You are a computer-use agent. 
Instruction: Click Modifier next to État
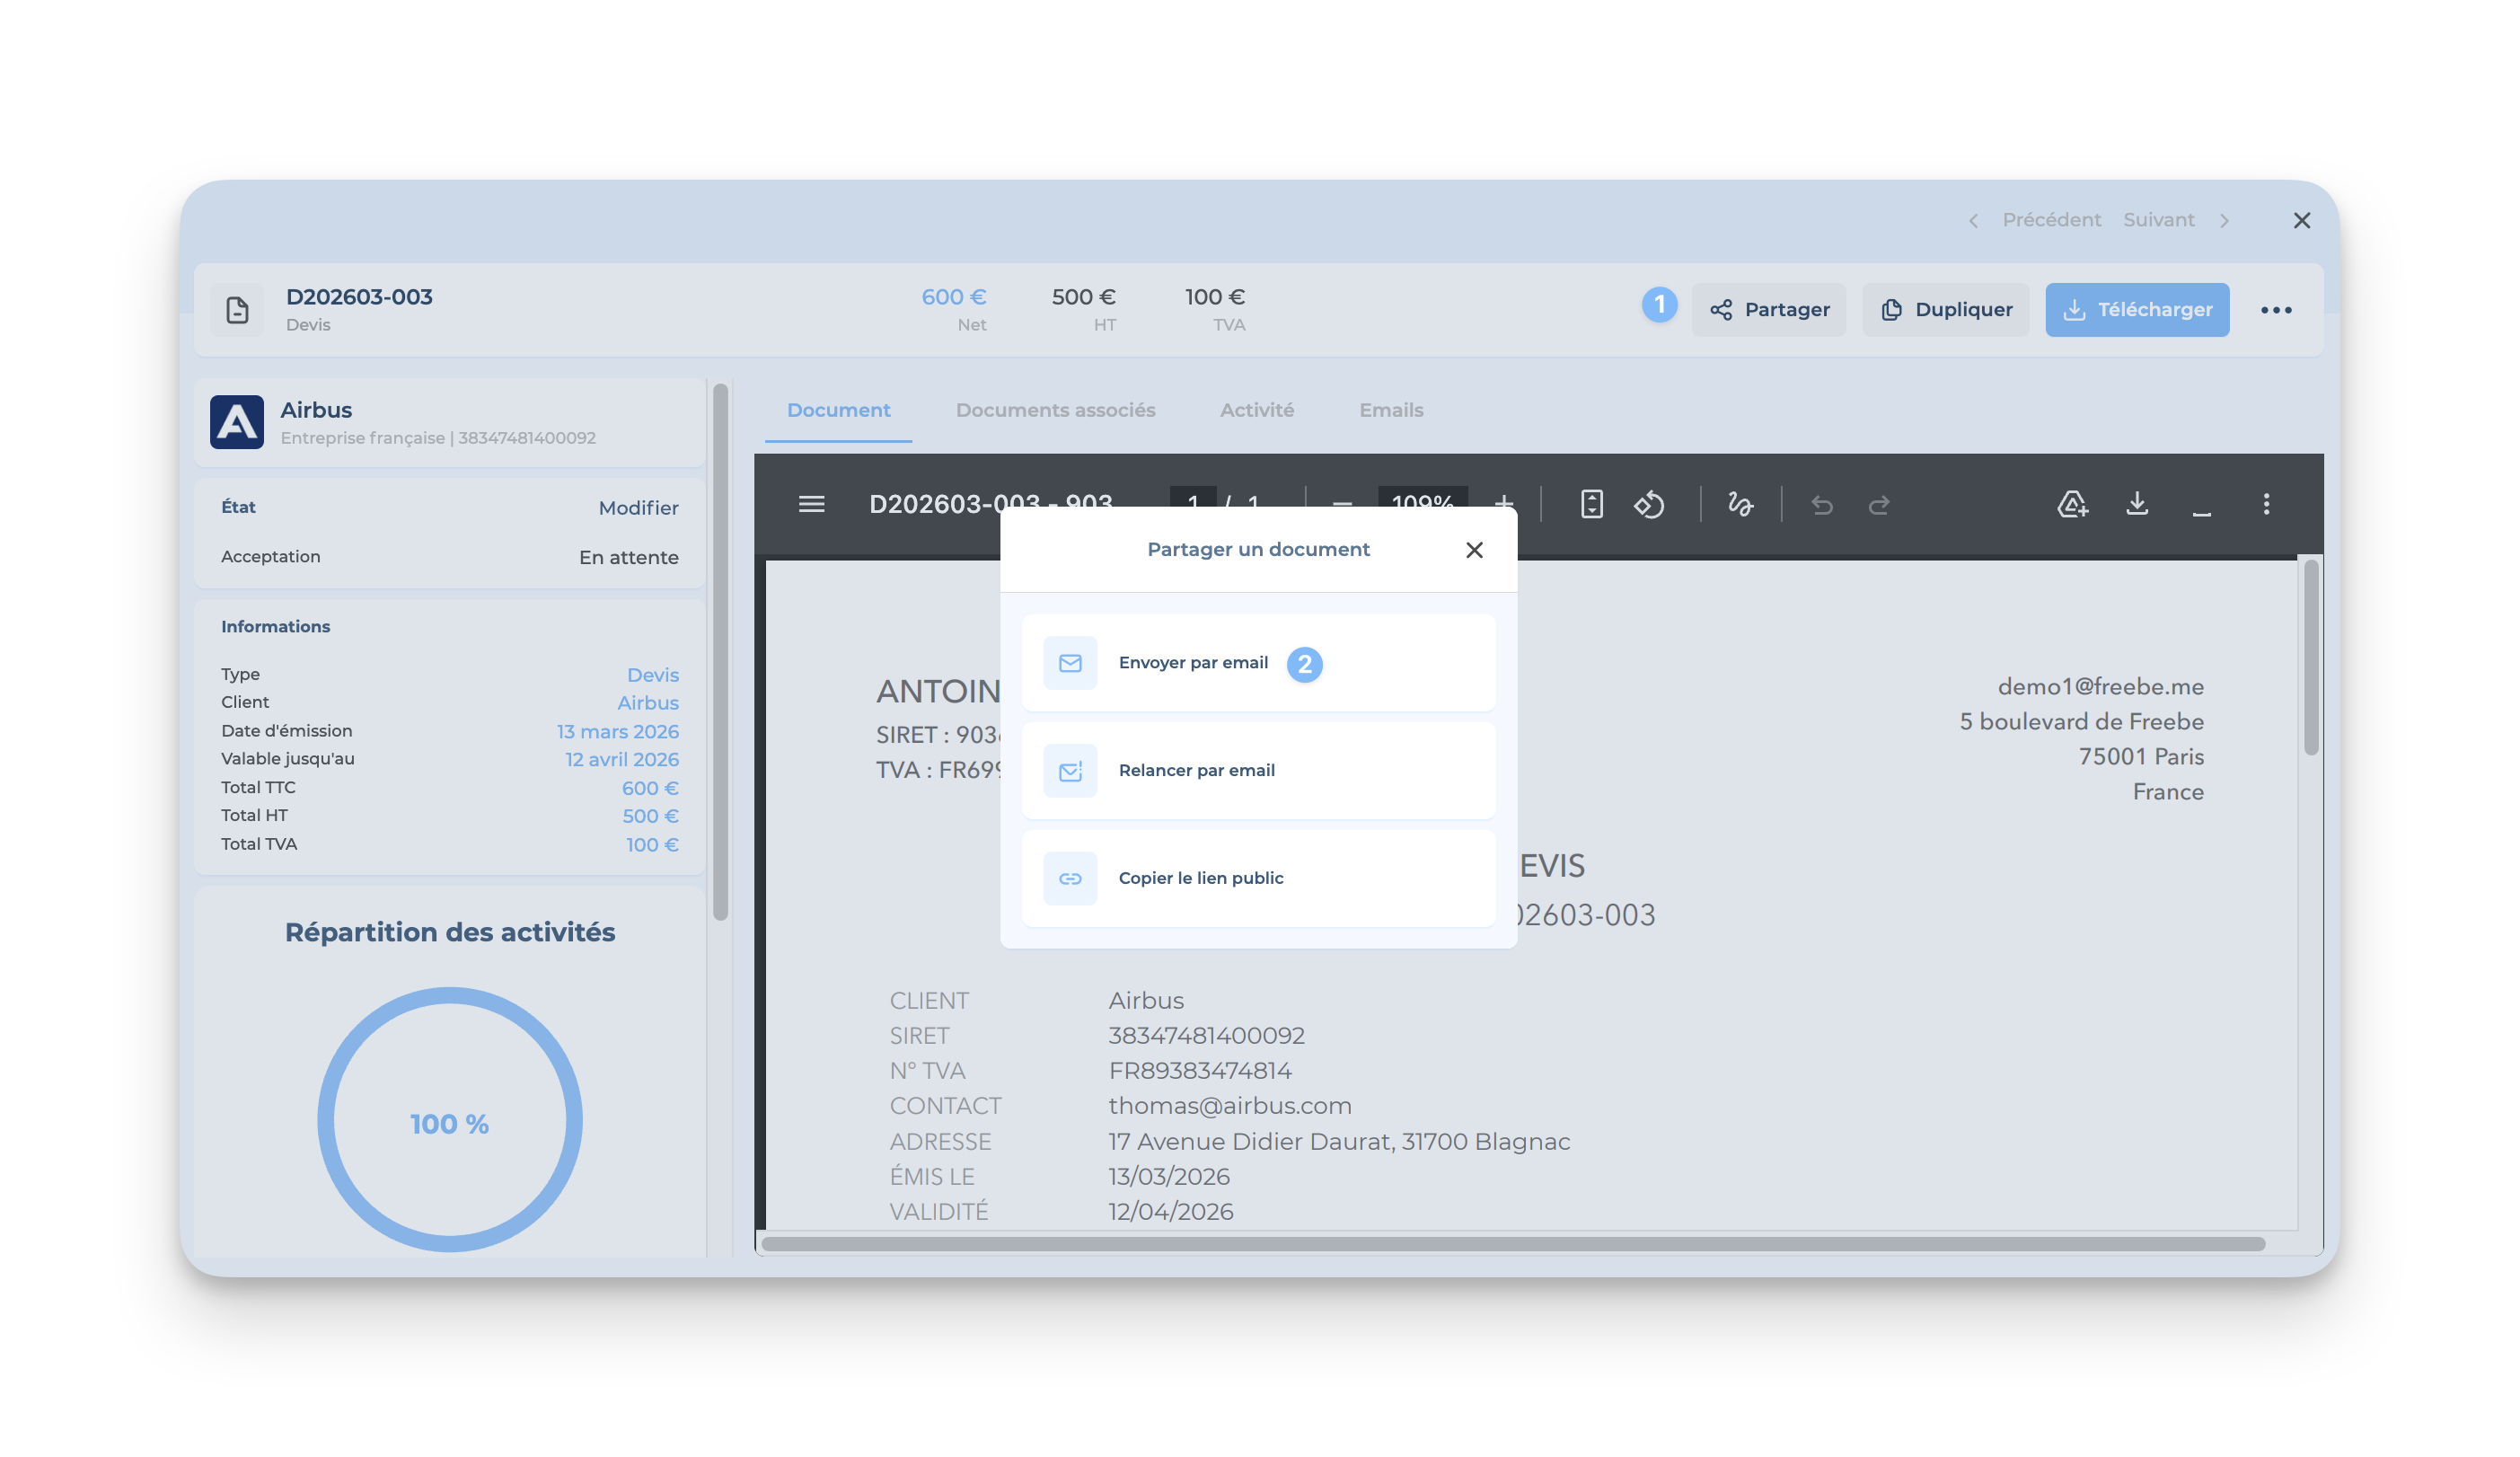[638, 508]
